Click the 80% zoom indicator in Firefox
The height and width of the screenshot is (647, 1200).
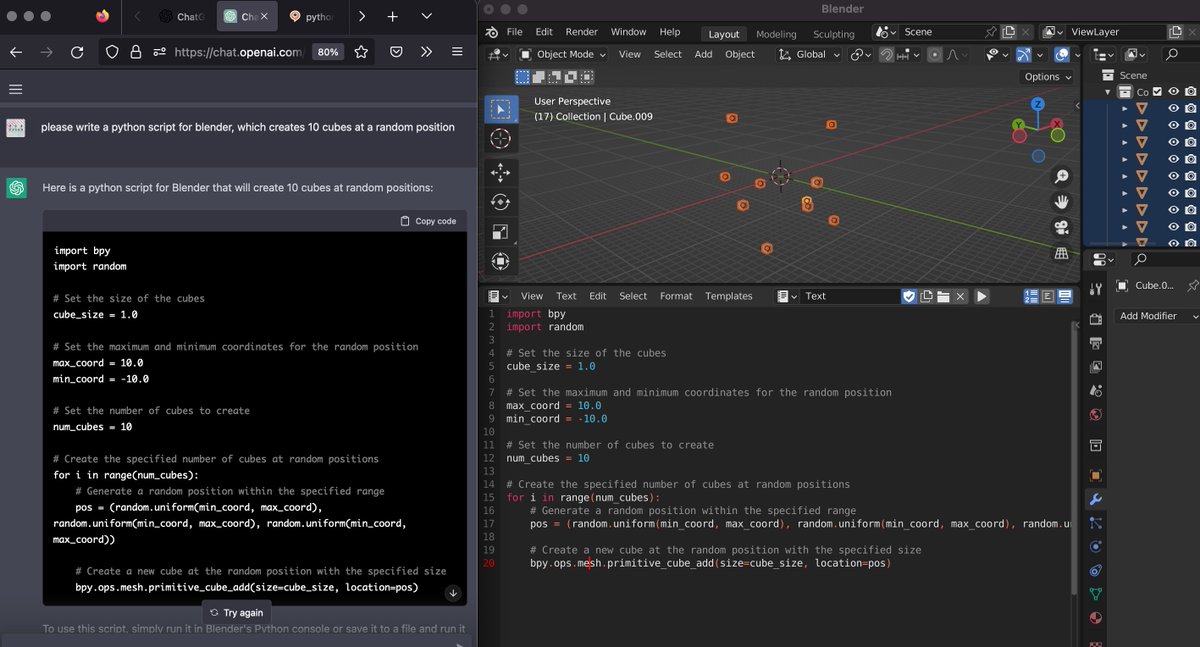coord(326,52)
